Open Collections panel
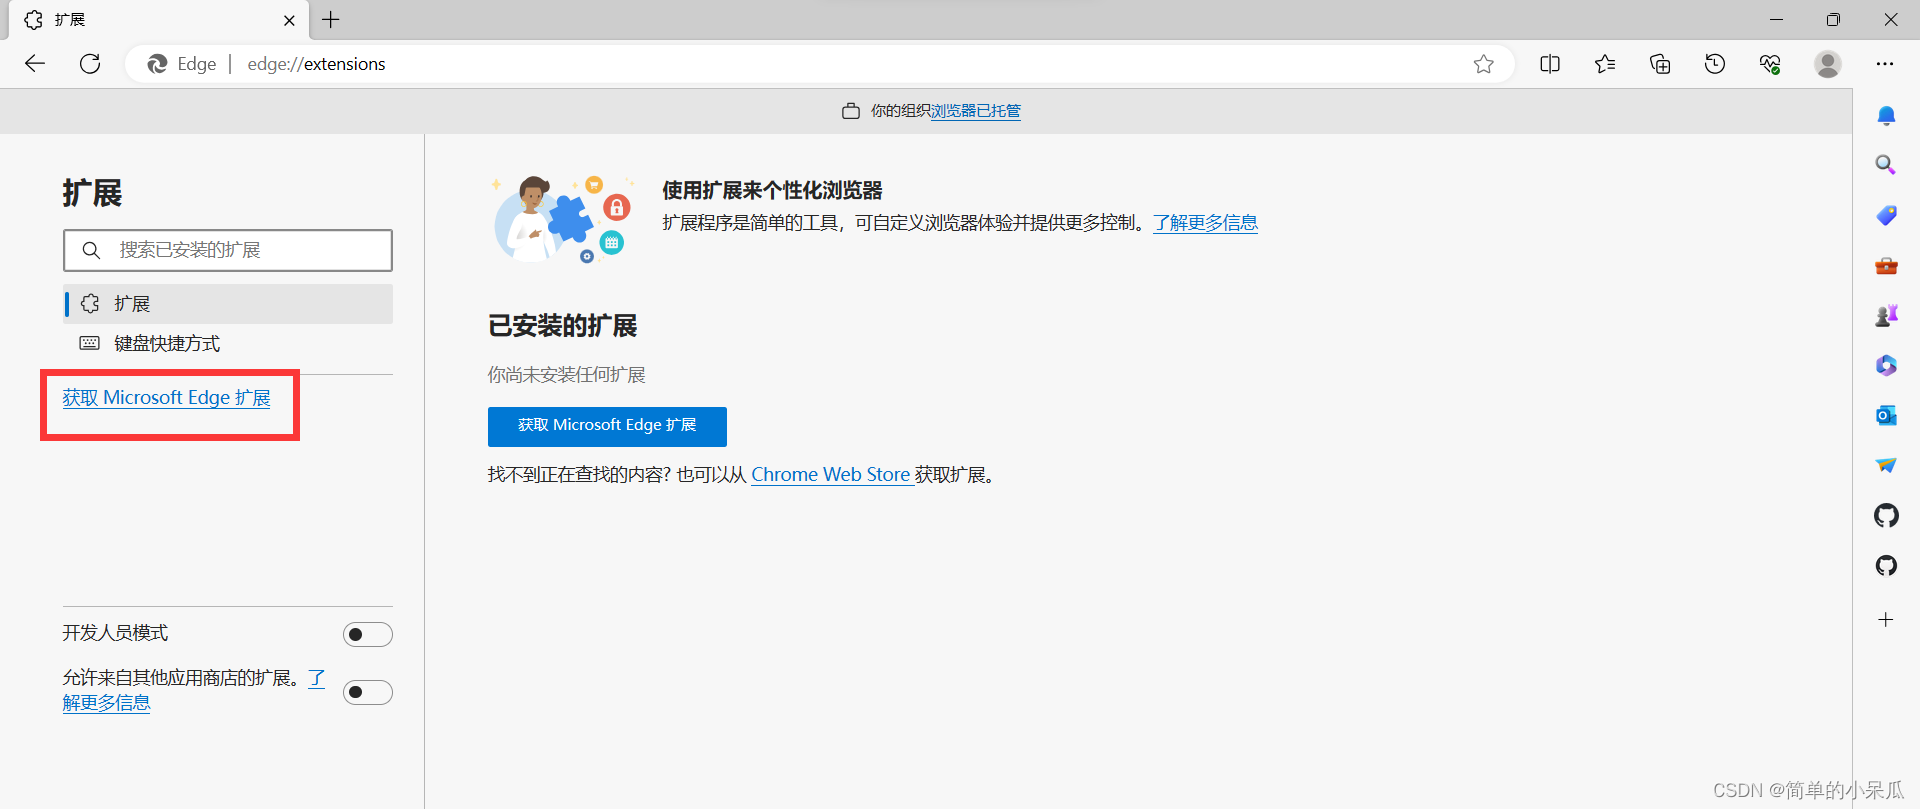Screen dimensions: 1920x809 tap(1660, 64)
